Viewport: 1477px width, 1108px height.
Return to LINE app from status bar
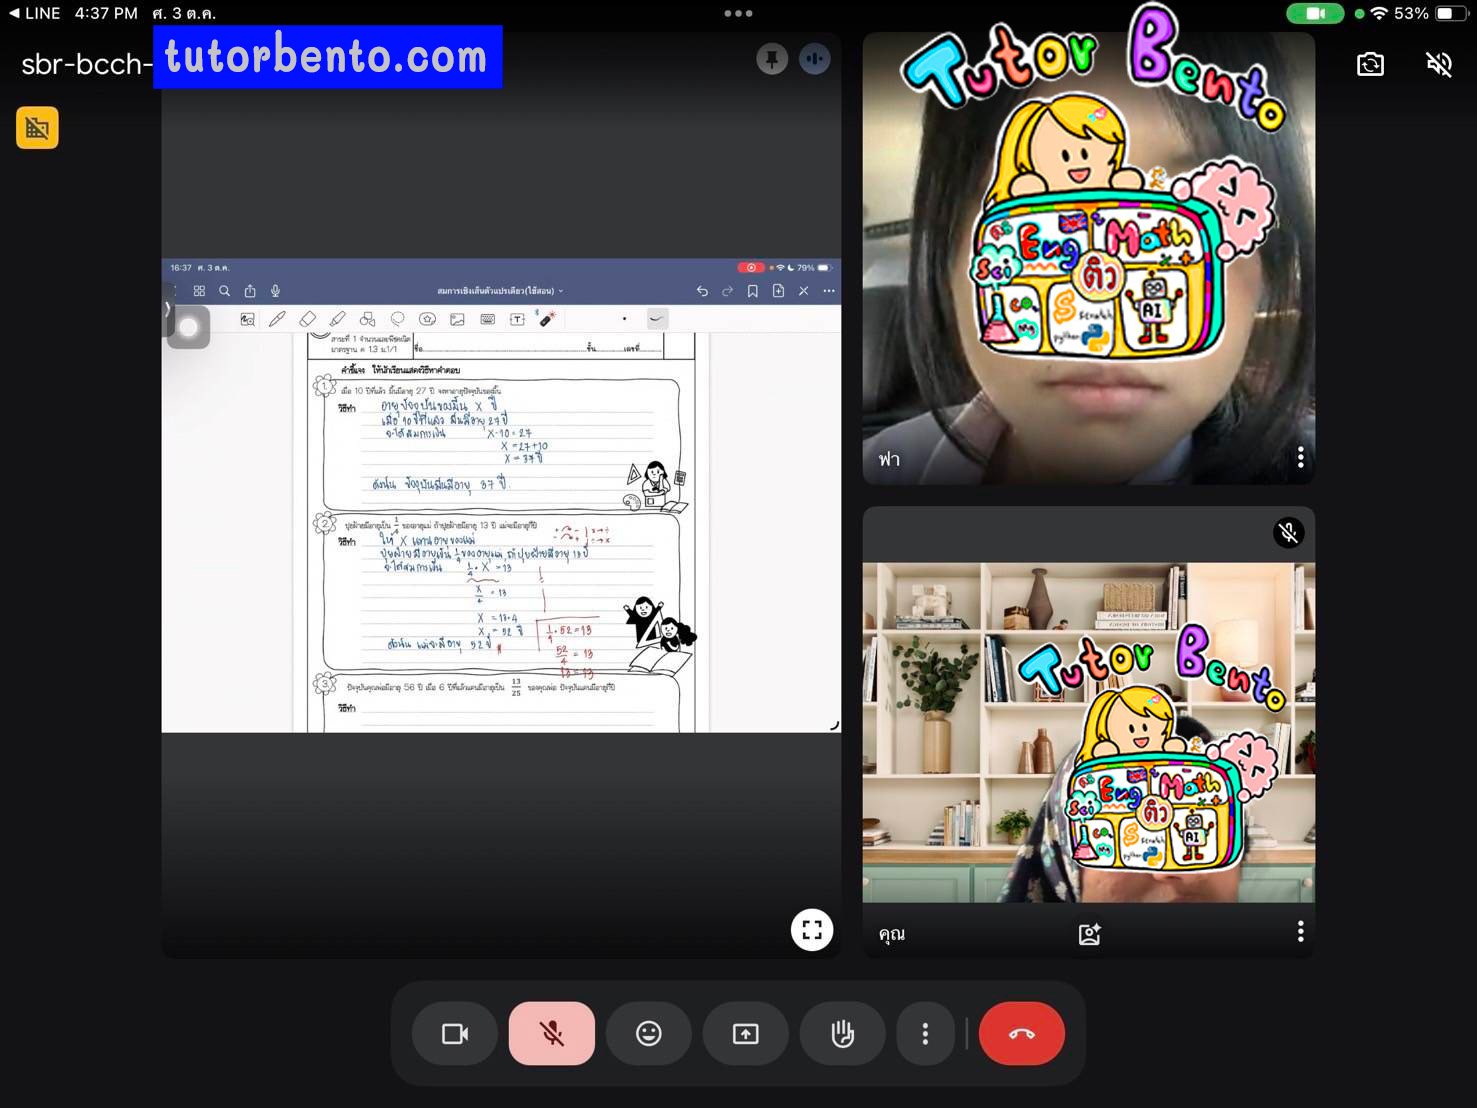[x=35, y=13]
